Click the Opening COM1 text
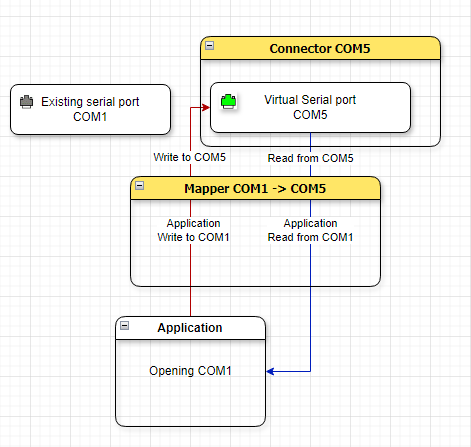471x447 pixels. tap(190, 371)
